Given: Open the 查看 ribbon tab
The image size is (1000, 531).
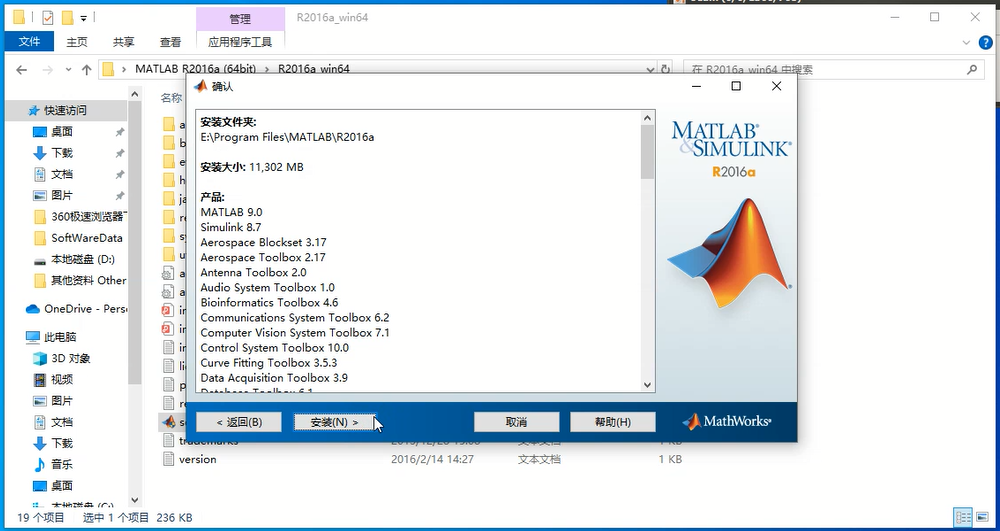Looking at the screenshot, I should coord(170,42).
